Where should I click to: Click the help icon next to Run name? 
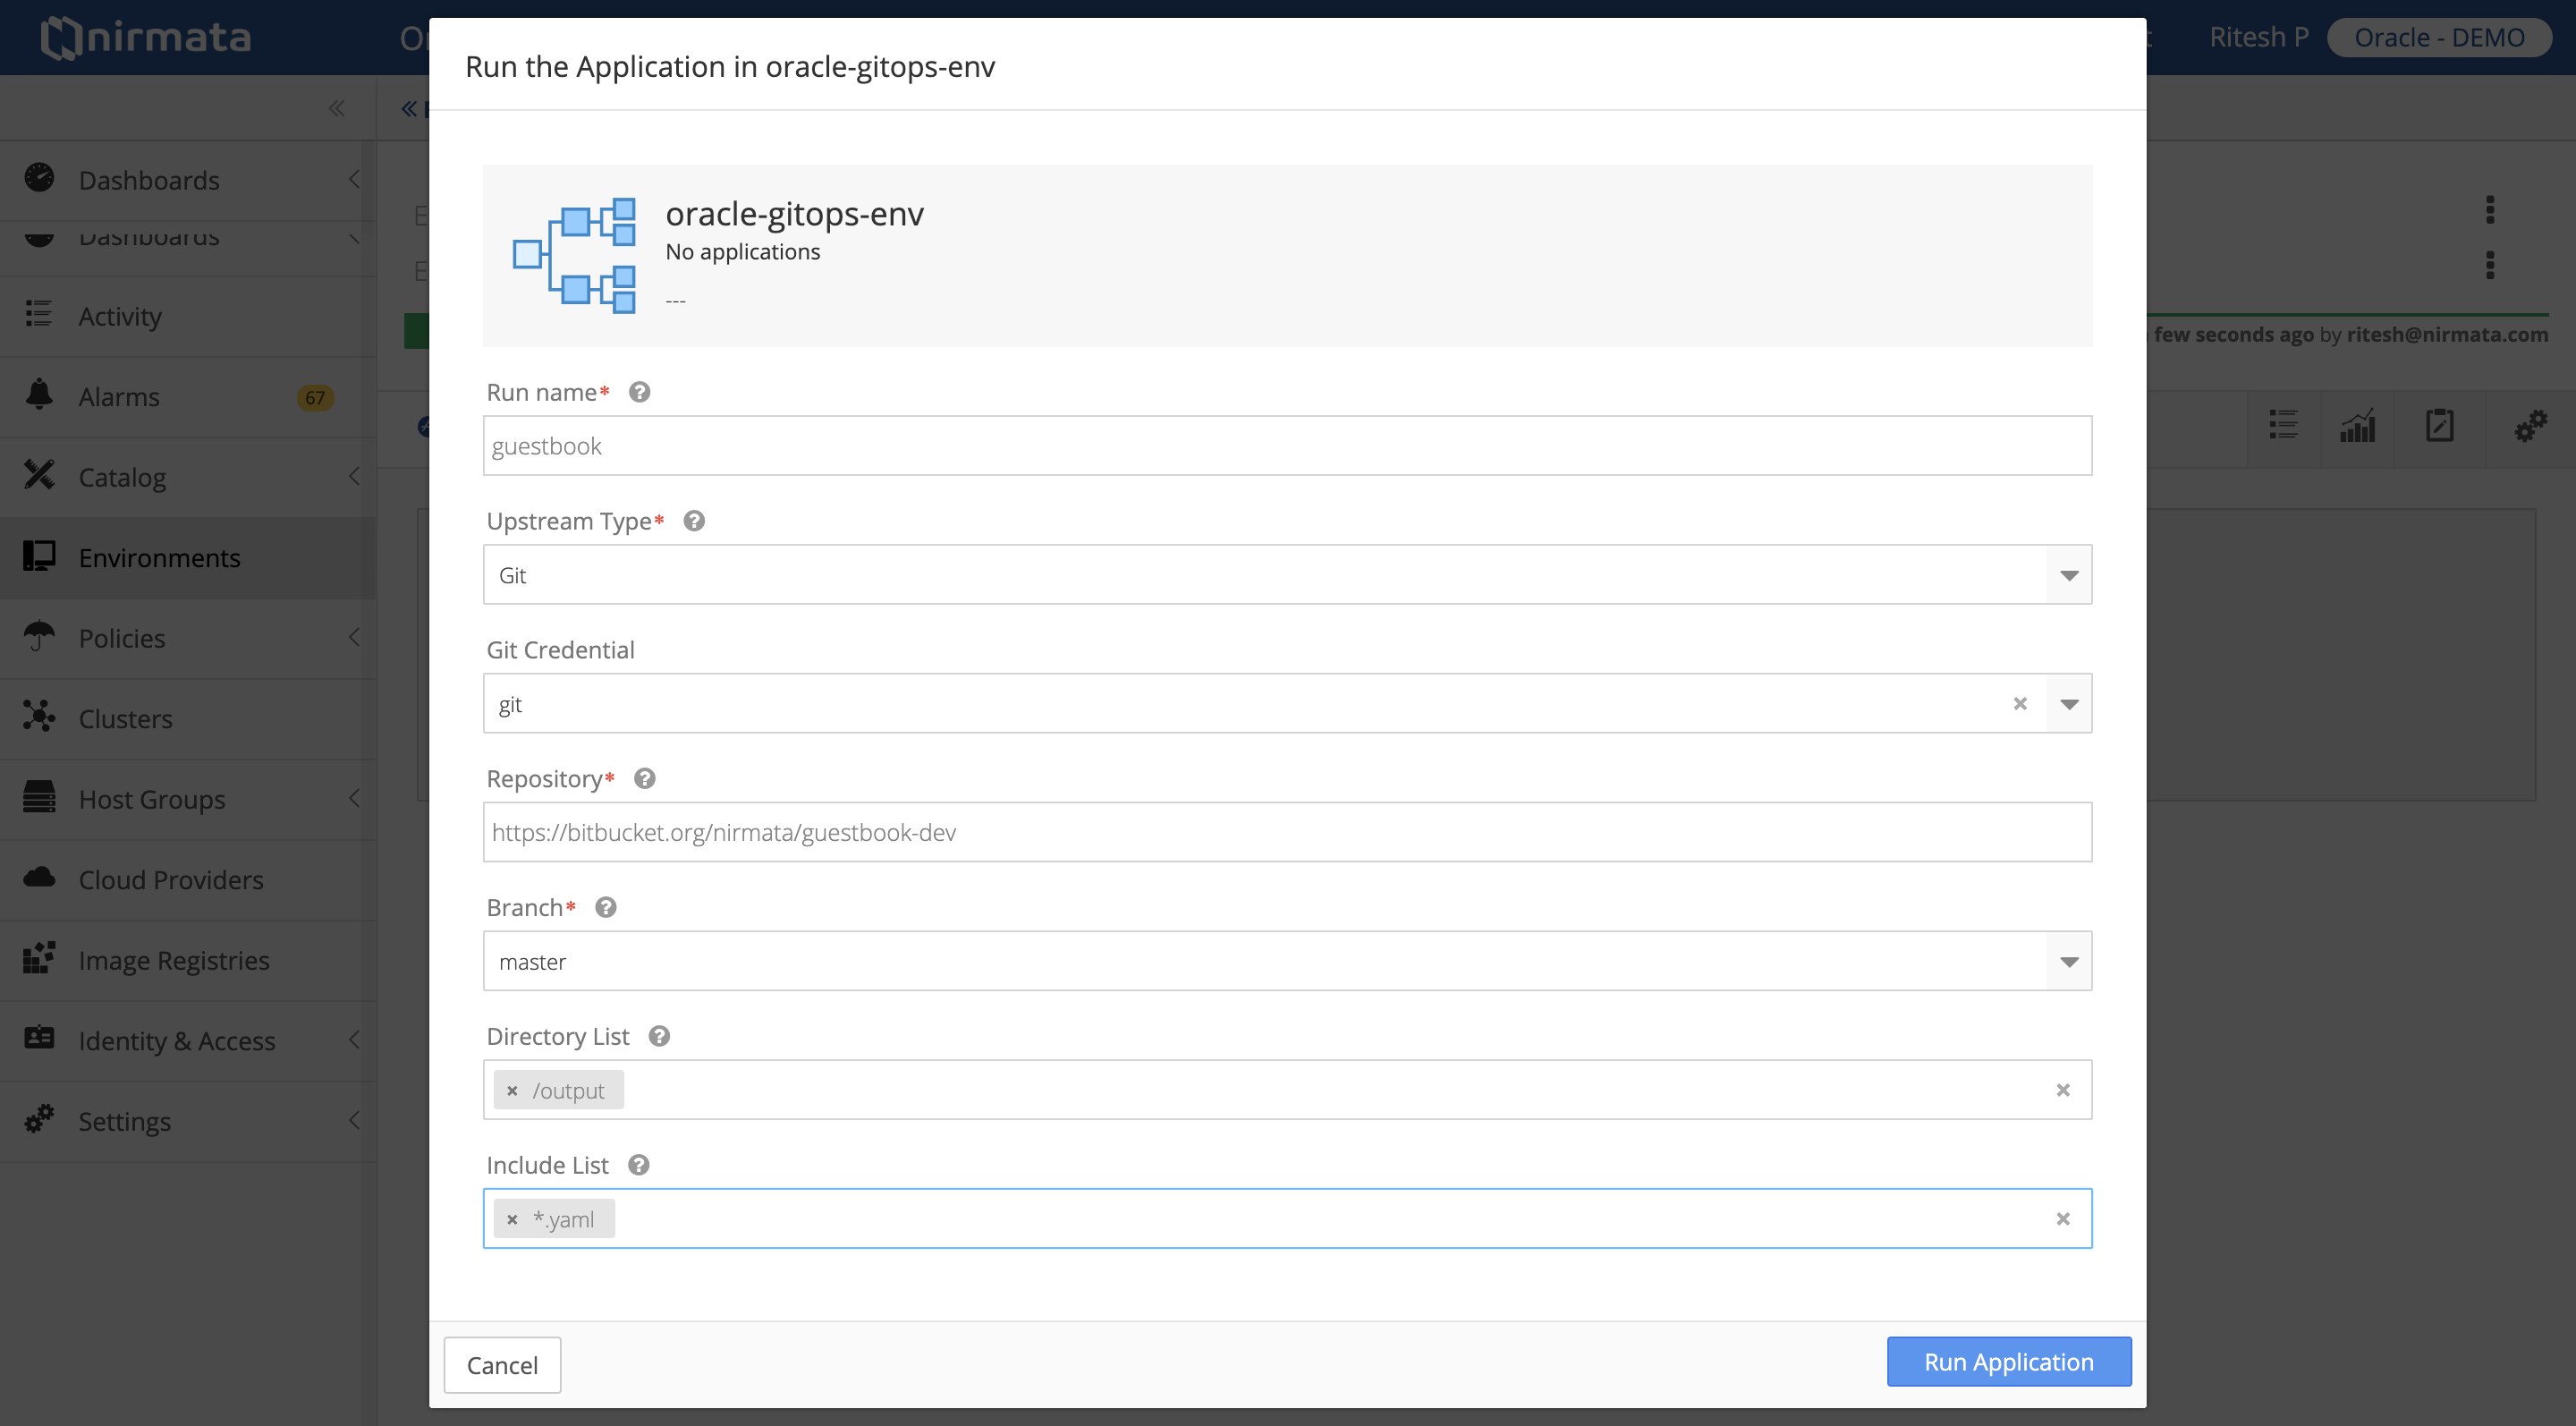point(640,392)
